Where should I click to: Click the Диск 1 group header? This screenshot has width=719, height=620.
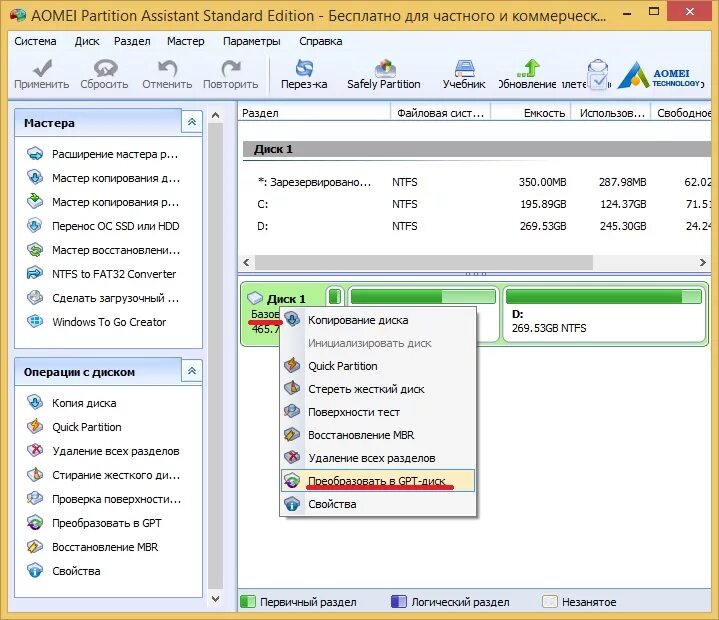(x=477, y=149)
